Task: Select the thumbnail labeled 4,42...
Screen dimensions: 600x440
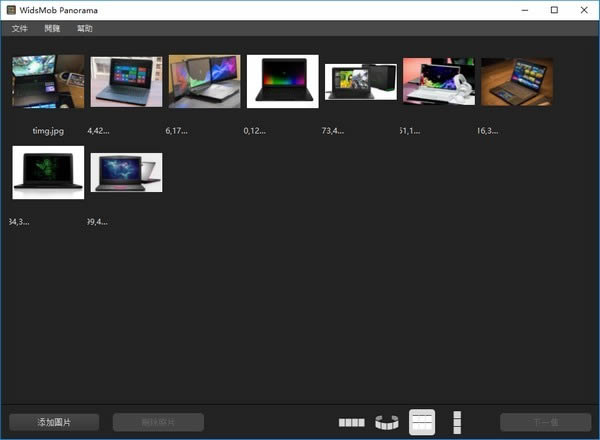Action: 126,81
